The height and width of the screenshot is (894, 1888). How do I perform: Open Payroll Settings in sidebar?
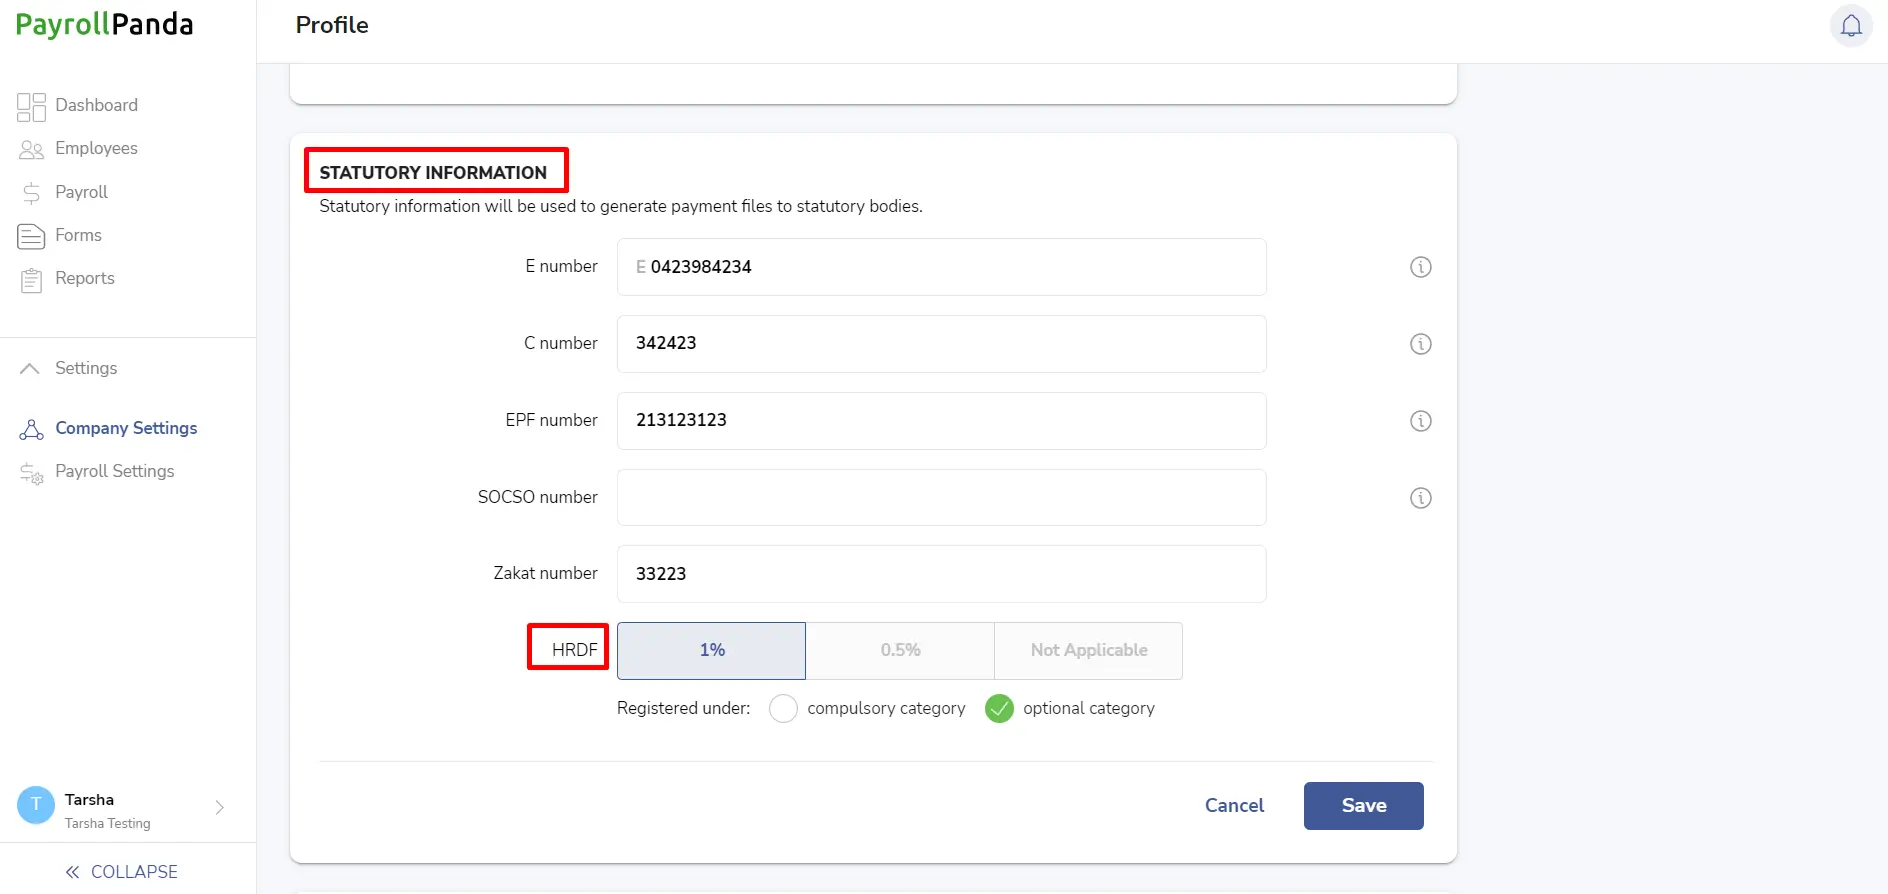pos(115,471)
